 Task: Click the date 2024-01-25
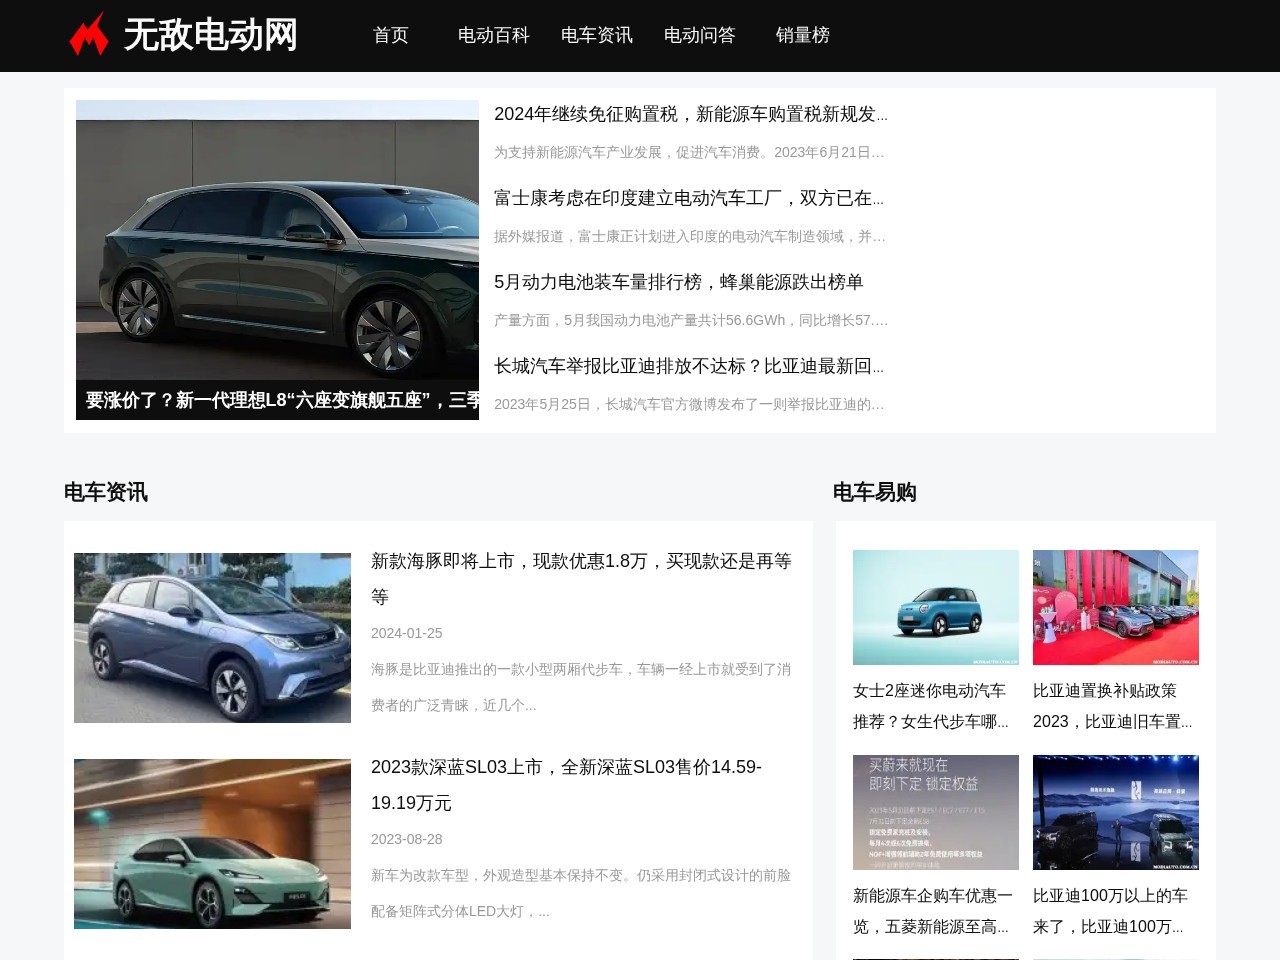[407, 633]
